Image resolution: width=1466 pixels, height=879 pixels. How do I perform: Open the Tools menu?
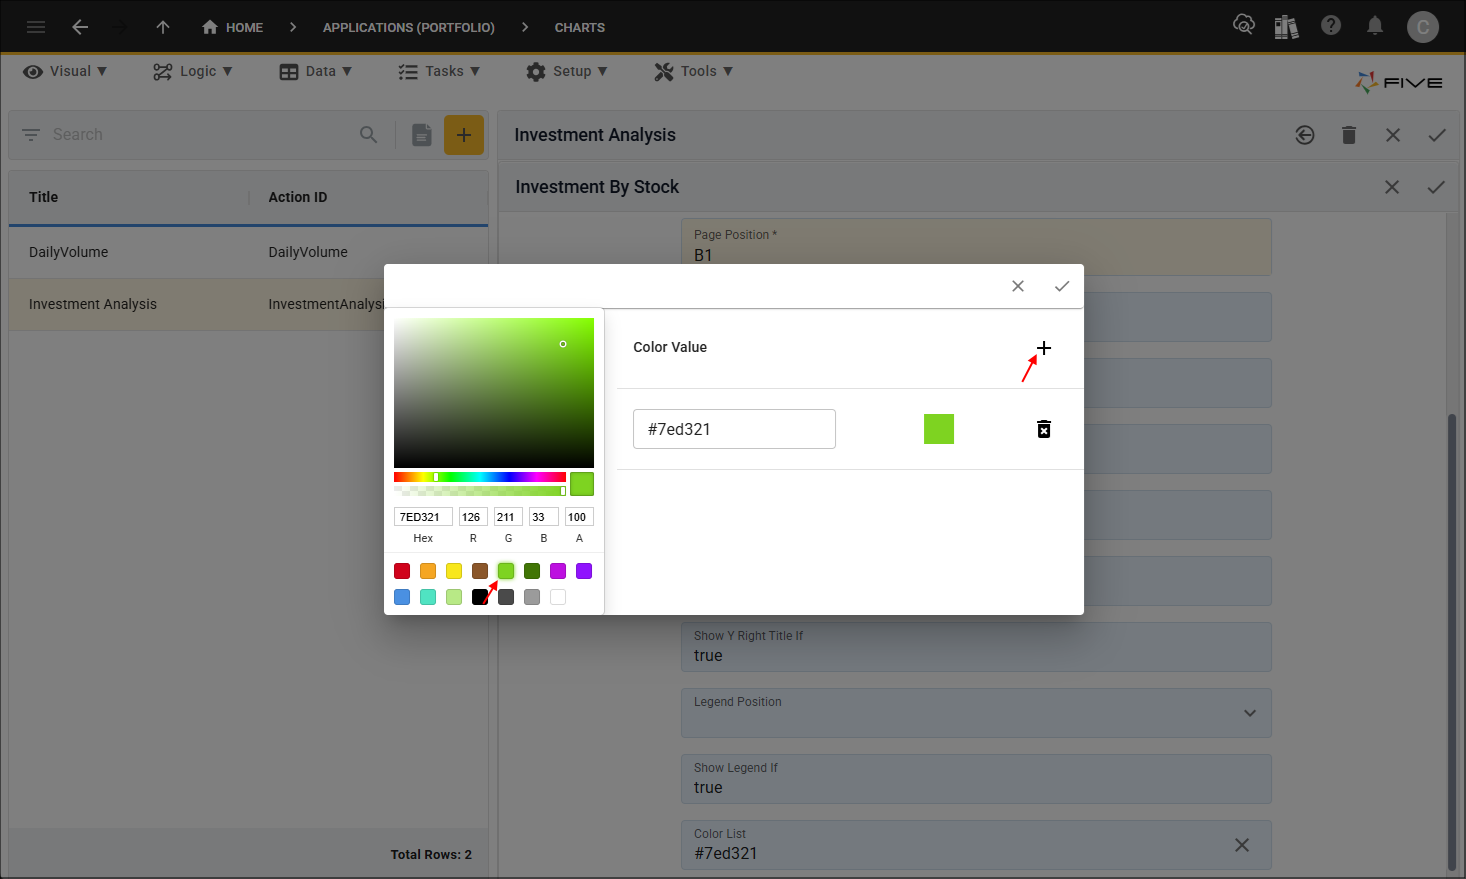[693, 71]
